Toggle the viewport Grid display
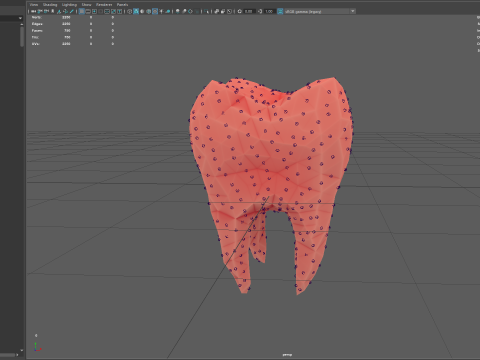This screenshot has width=480, height=360. [x=82, y=11]
